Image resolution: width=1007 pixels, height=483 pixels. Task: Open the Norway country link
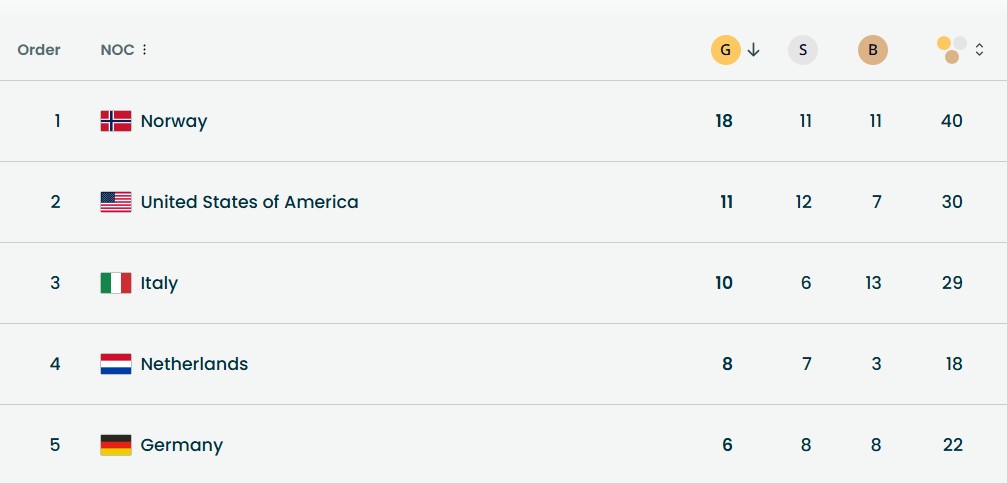point(174,121)
